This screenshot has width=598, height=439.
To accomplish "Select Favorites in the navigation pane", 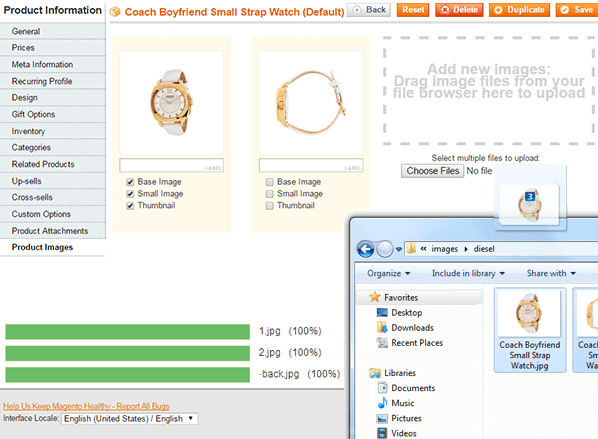I will 419,297.
